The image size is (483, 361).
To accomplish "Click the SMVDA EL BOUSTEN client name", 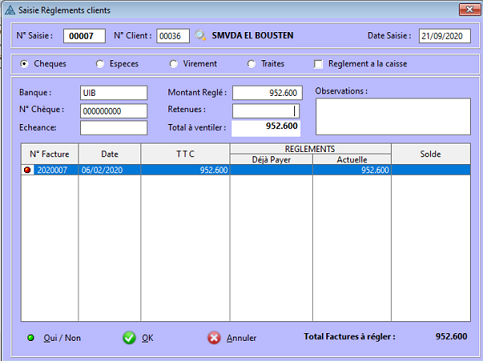I will point(253,35).
